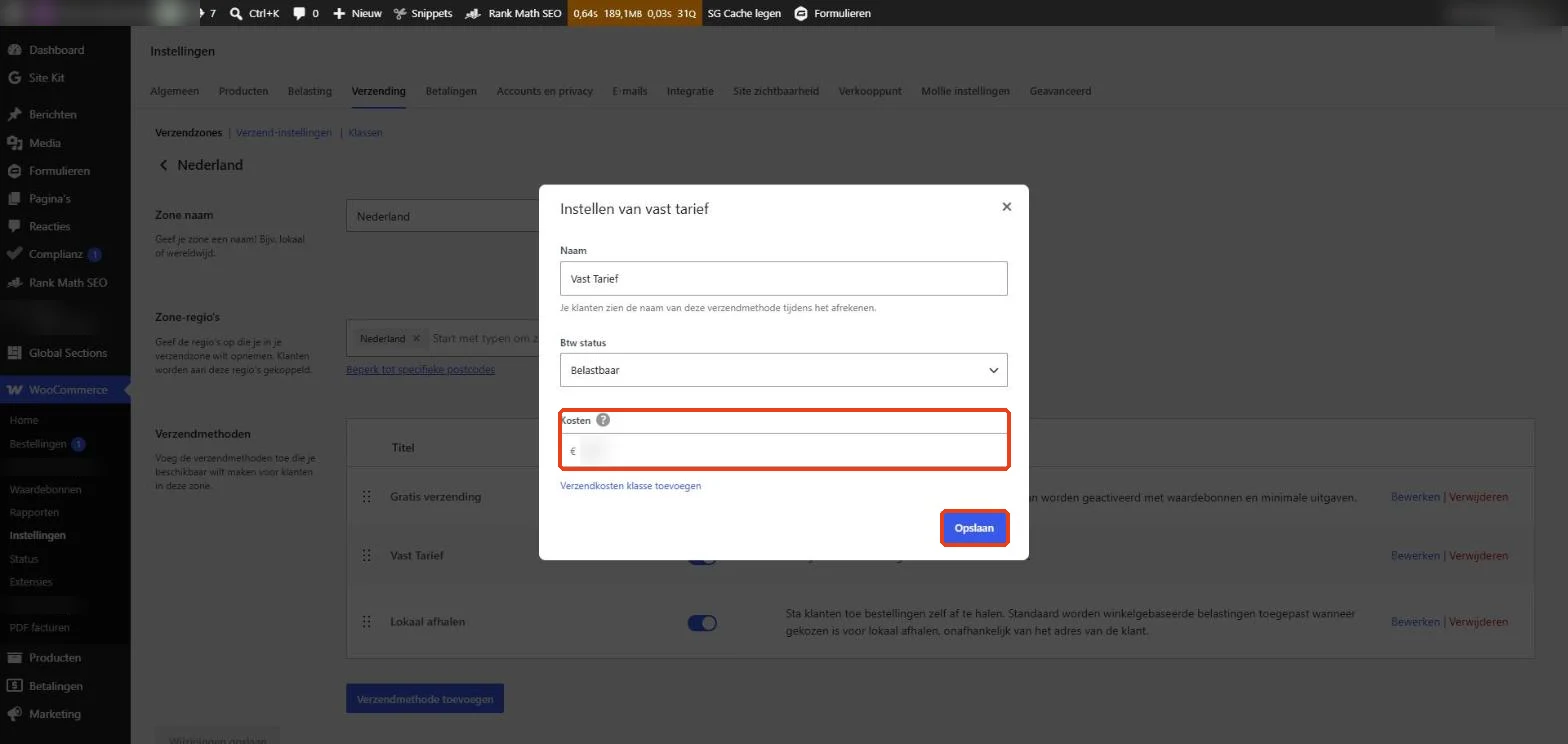The width and height of the screenshot is (1568, 744).
Task: Click the Kosten help question mark icon
Action: [x=603, y=421]
